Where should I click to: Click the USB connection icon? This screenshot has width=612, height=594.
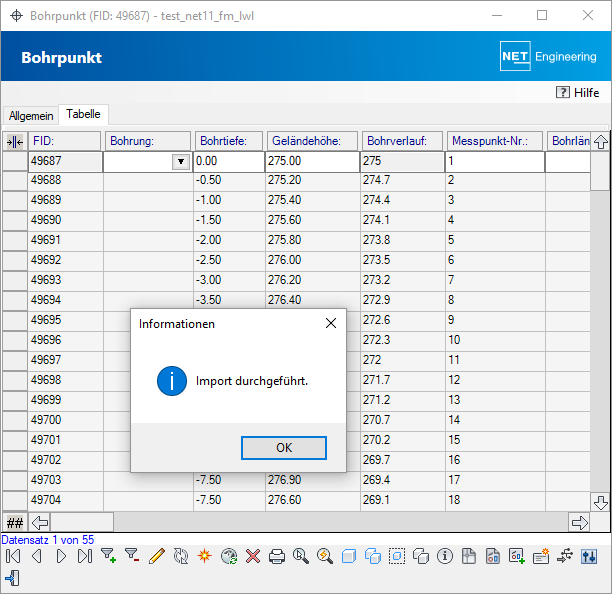(x=565, y=556)
